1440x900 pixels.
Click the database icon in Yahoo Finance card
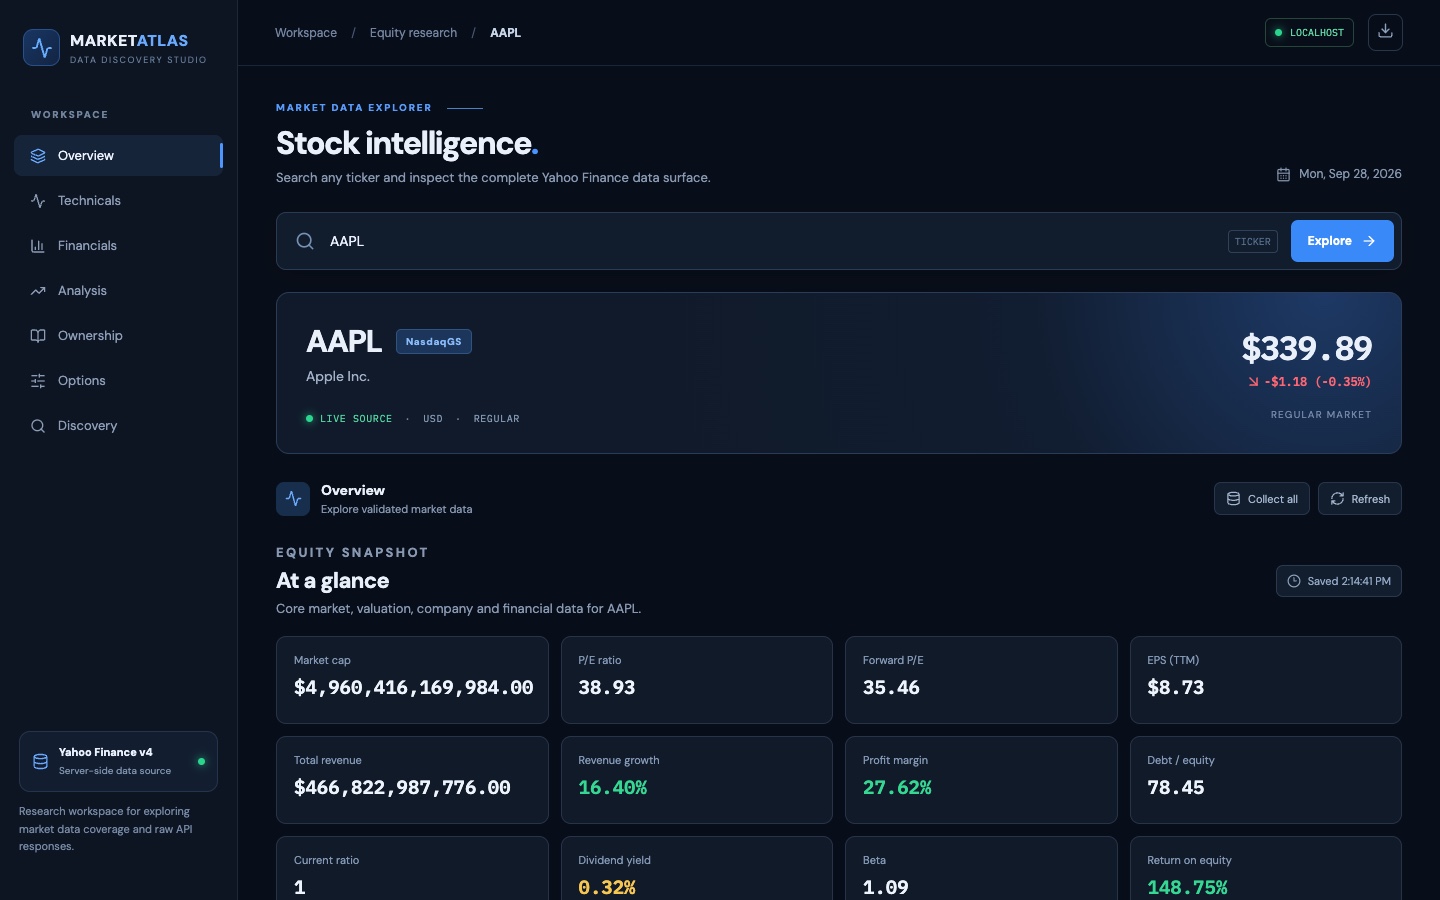click(41, 761)
